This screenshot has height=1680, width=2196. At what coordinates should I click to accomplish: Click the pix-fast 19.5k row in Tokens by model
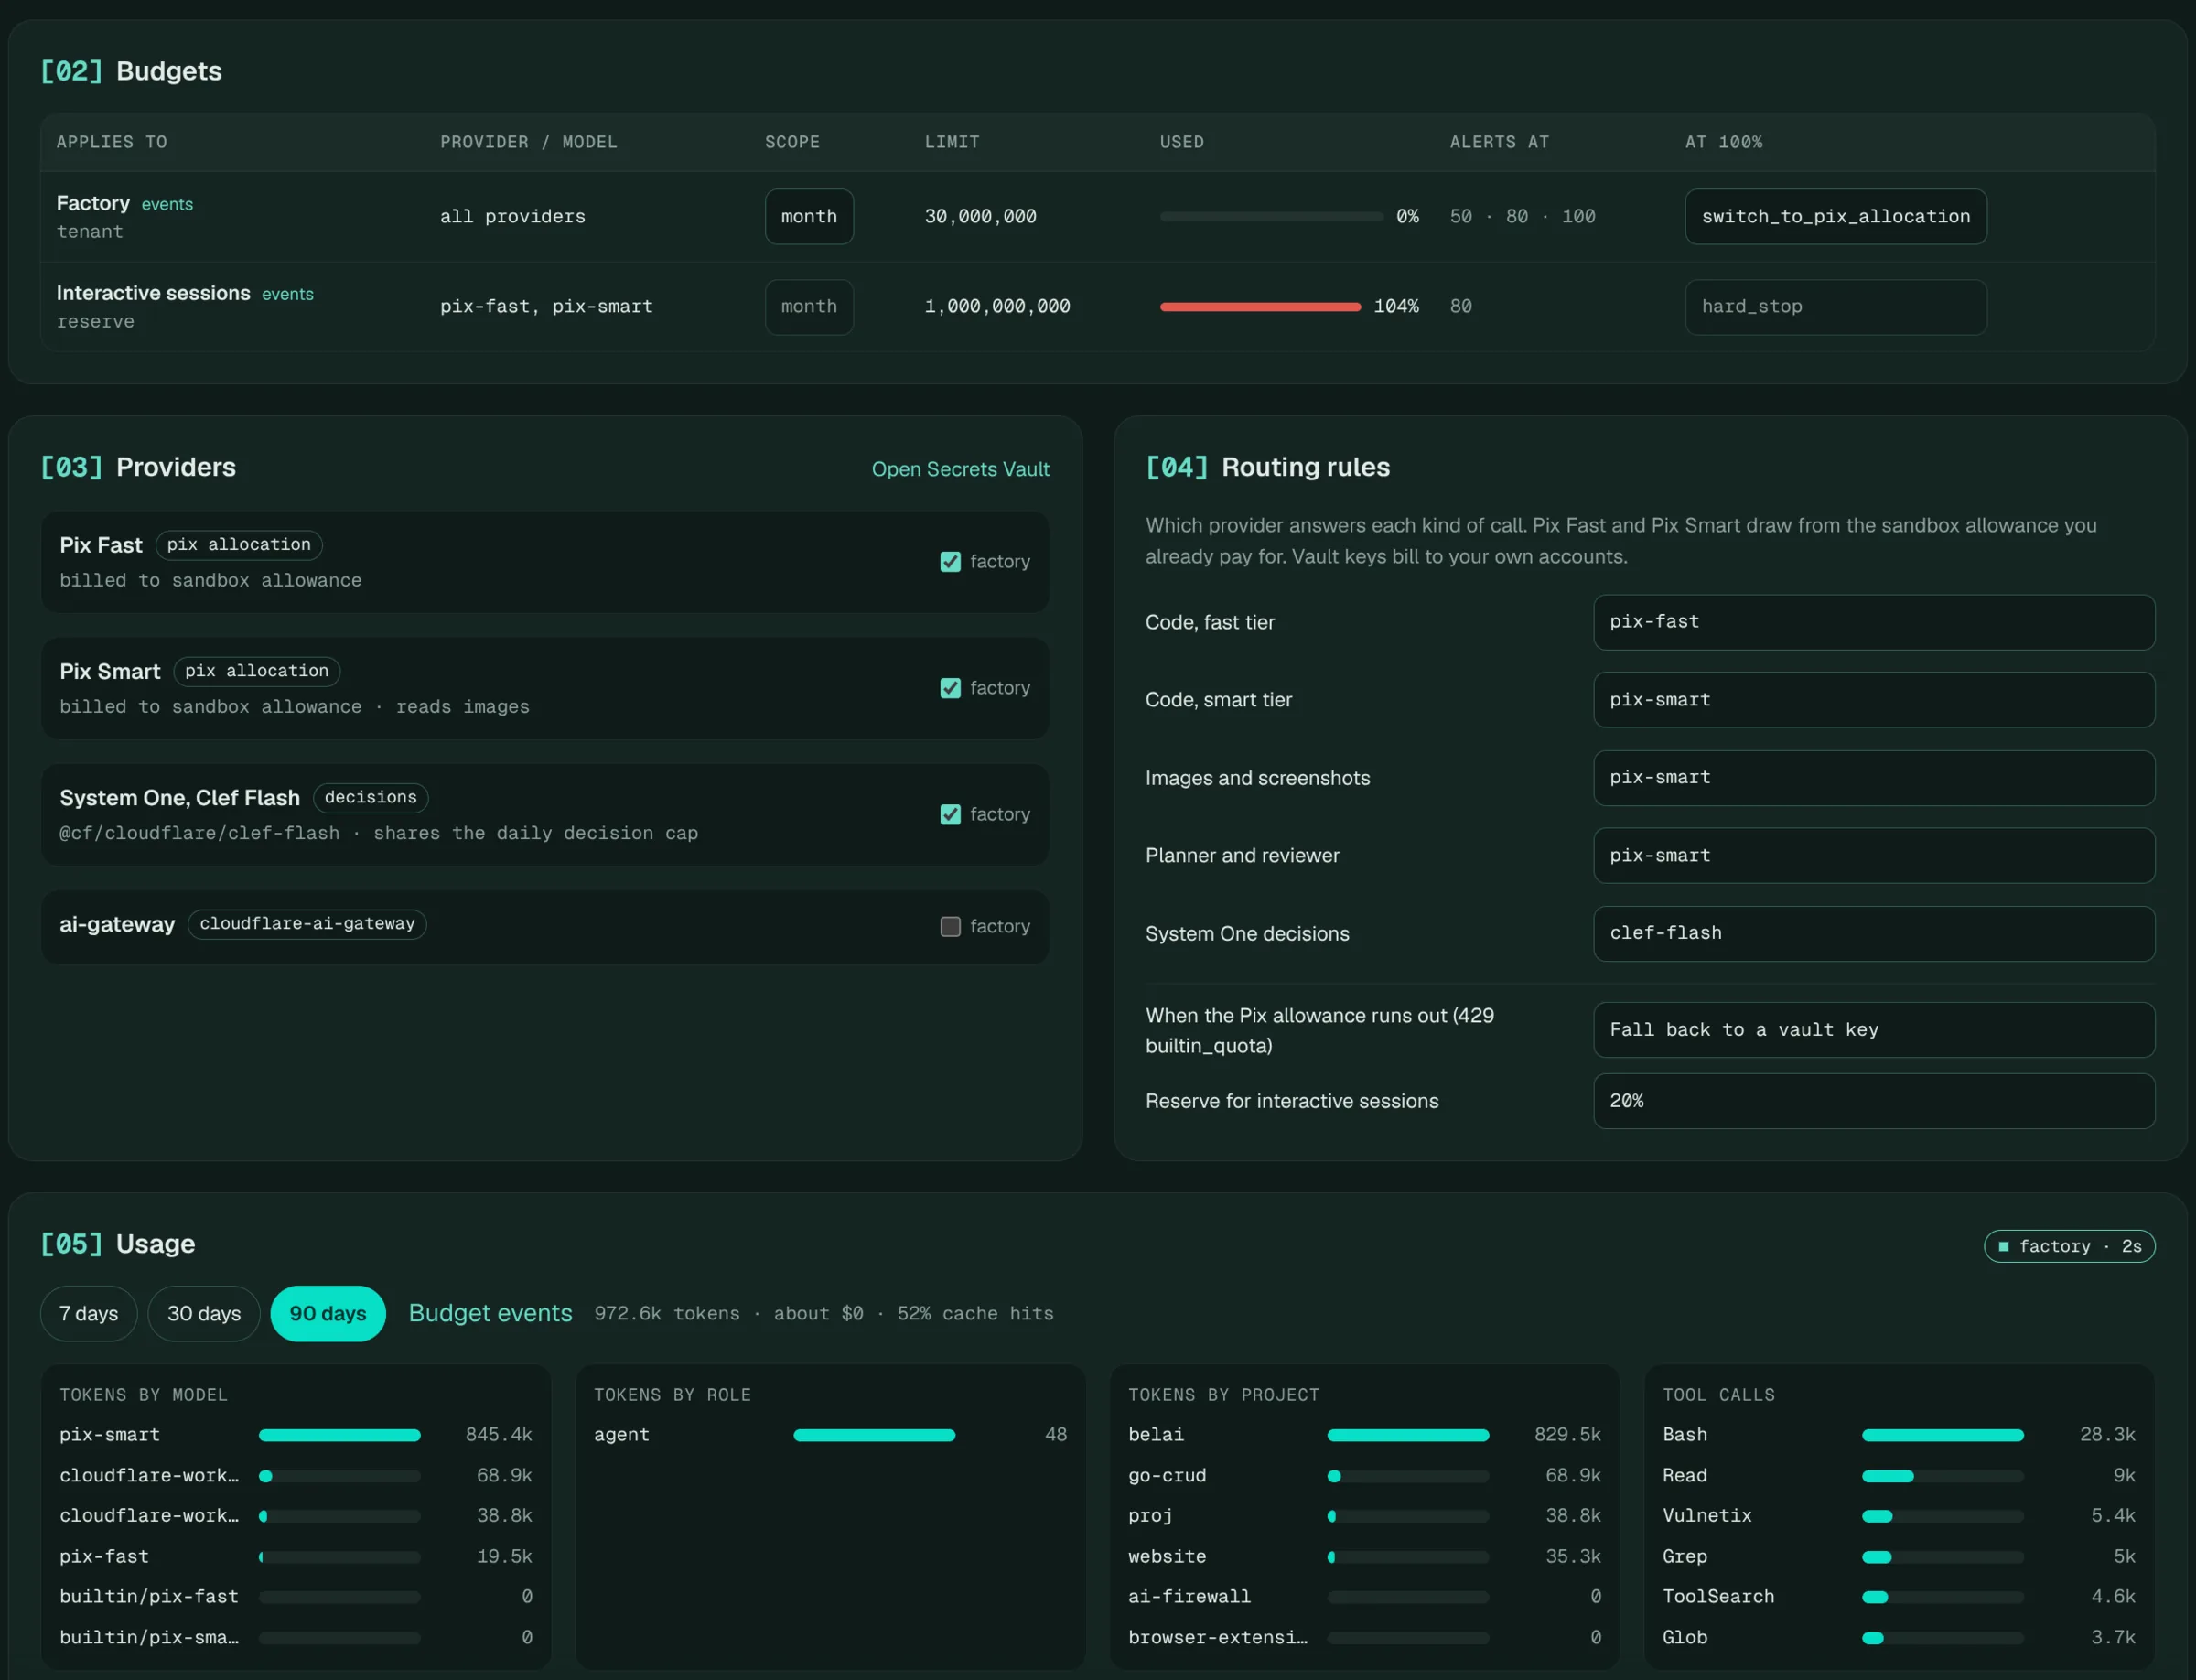click(x=295, y=1557)
